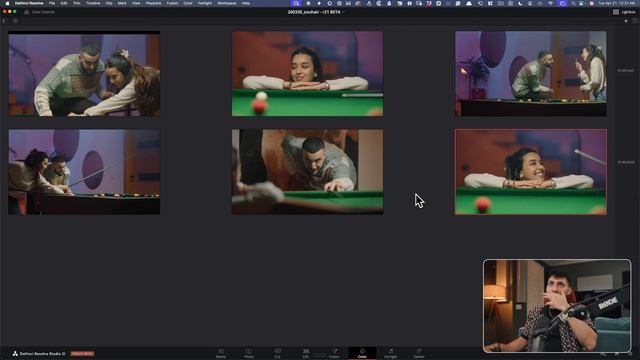Click the Color Controls button

coord(39,12)
